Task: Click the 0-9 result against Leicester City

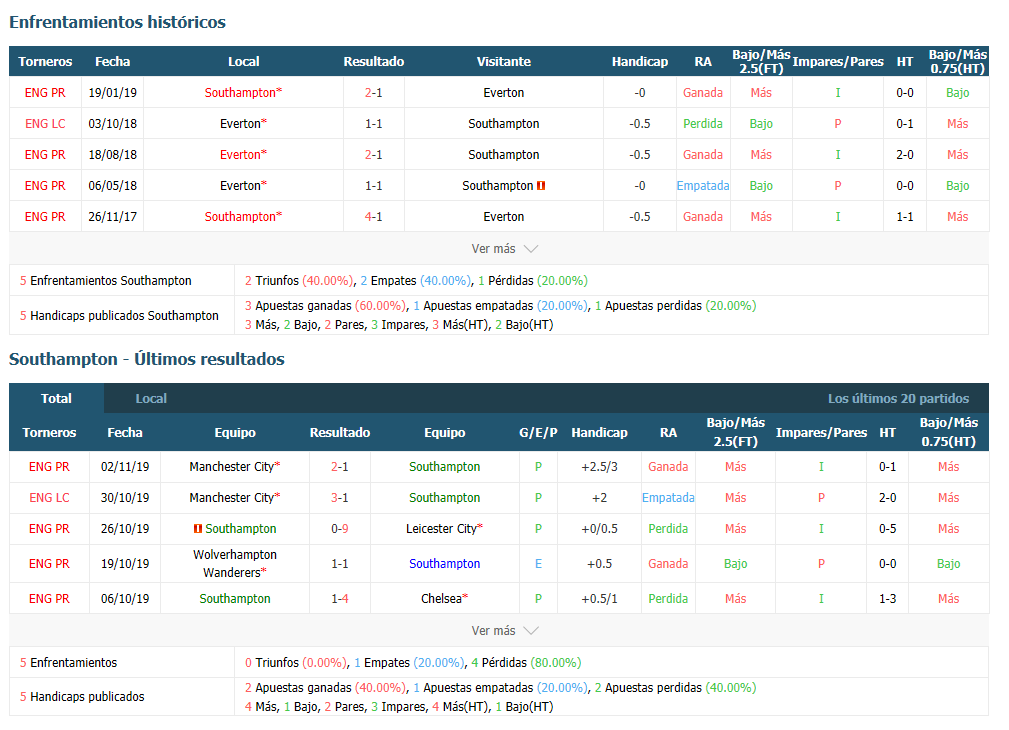Action: (340, 529)
